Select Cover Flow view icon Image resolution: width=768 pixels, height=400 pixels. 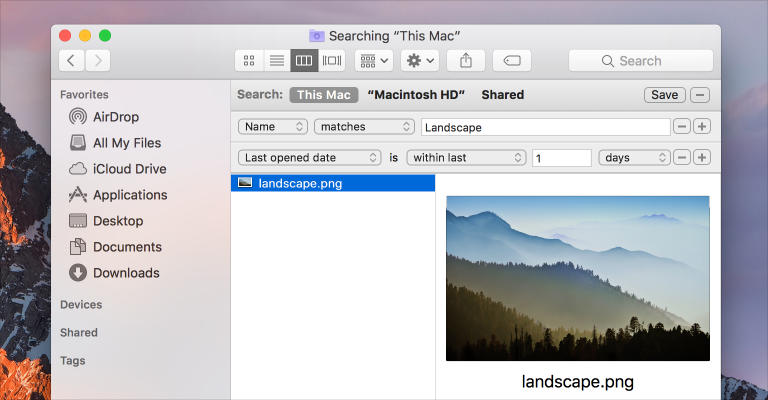point(332,61)
